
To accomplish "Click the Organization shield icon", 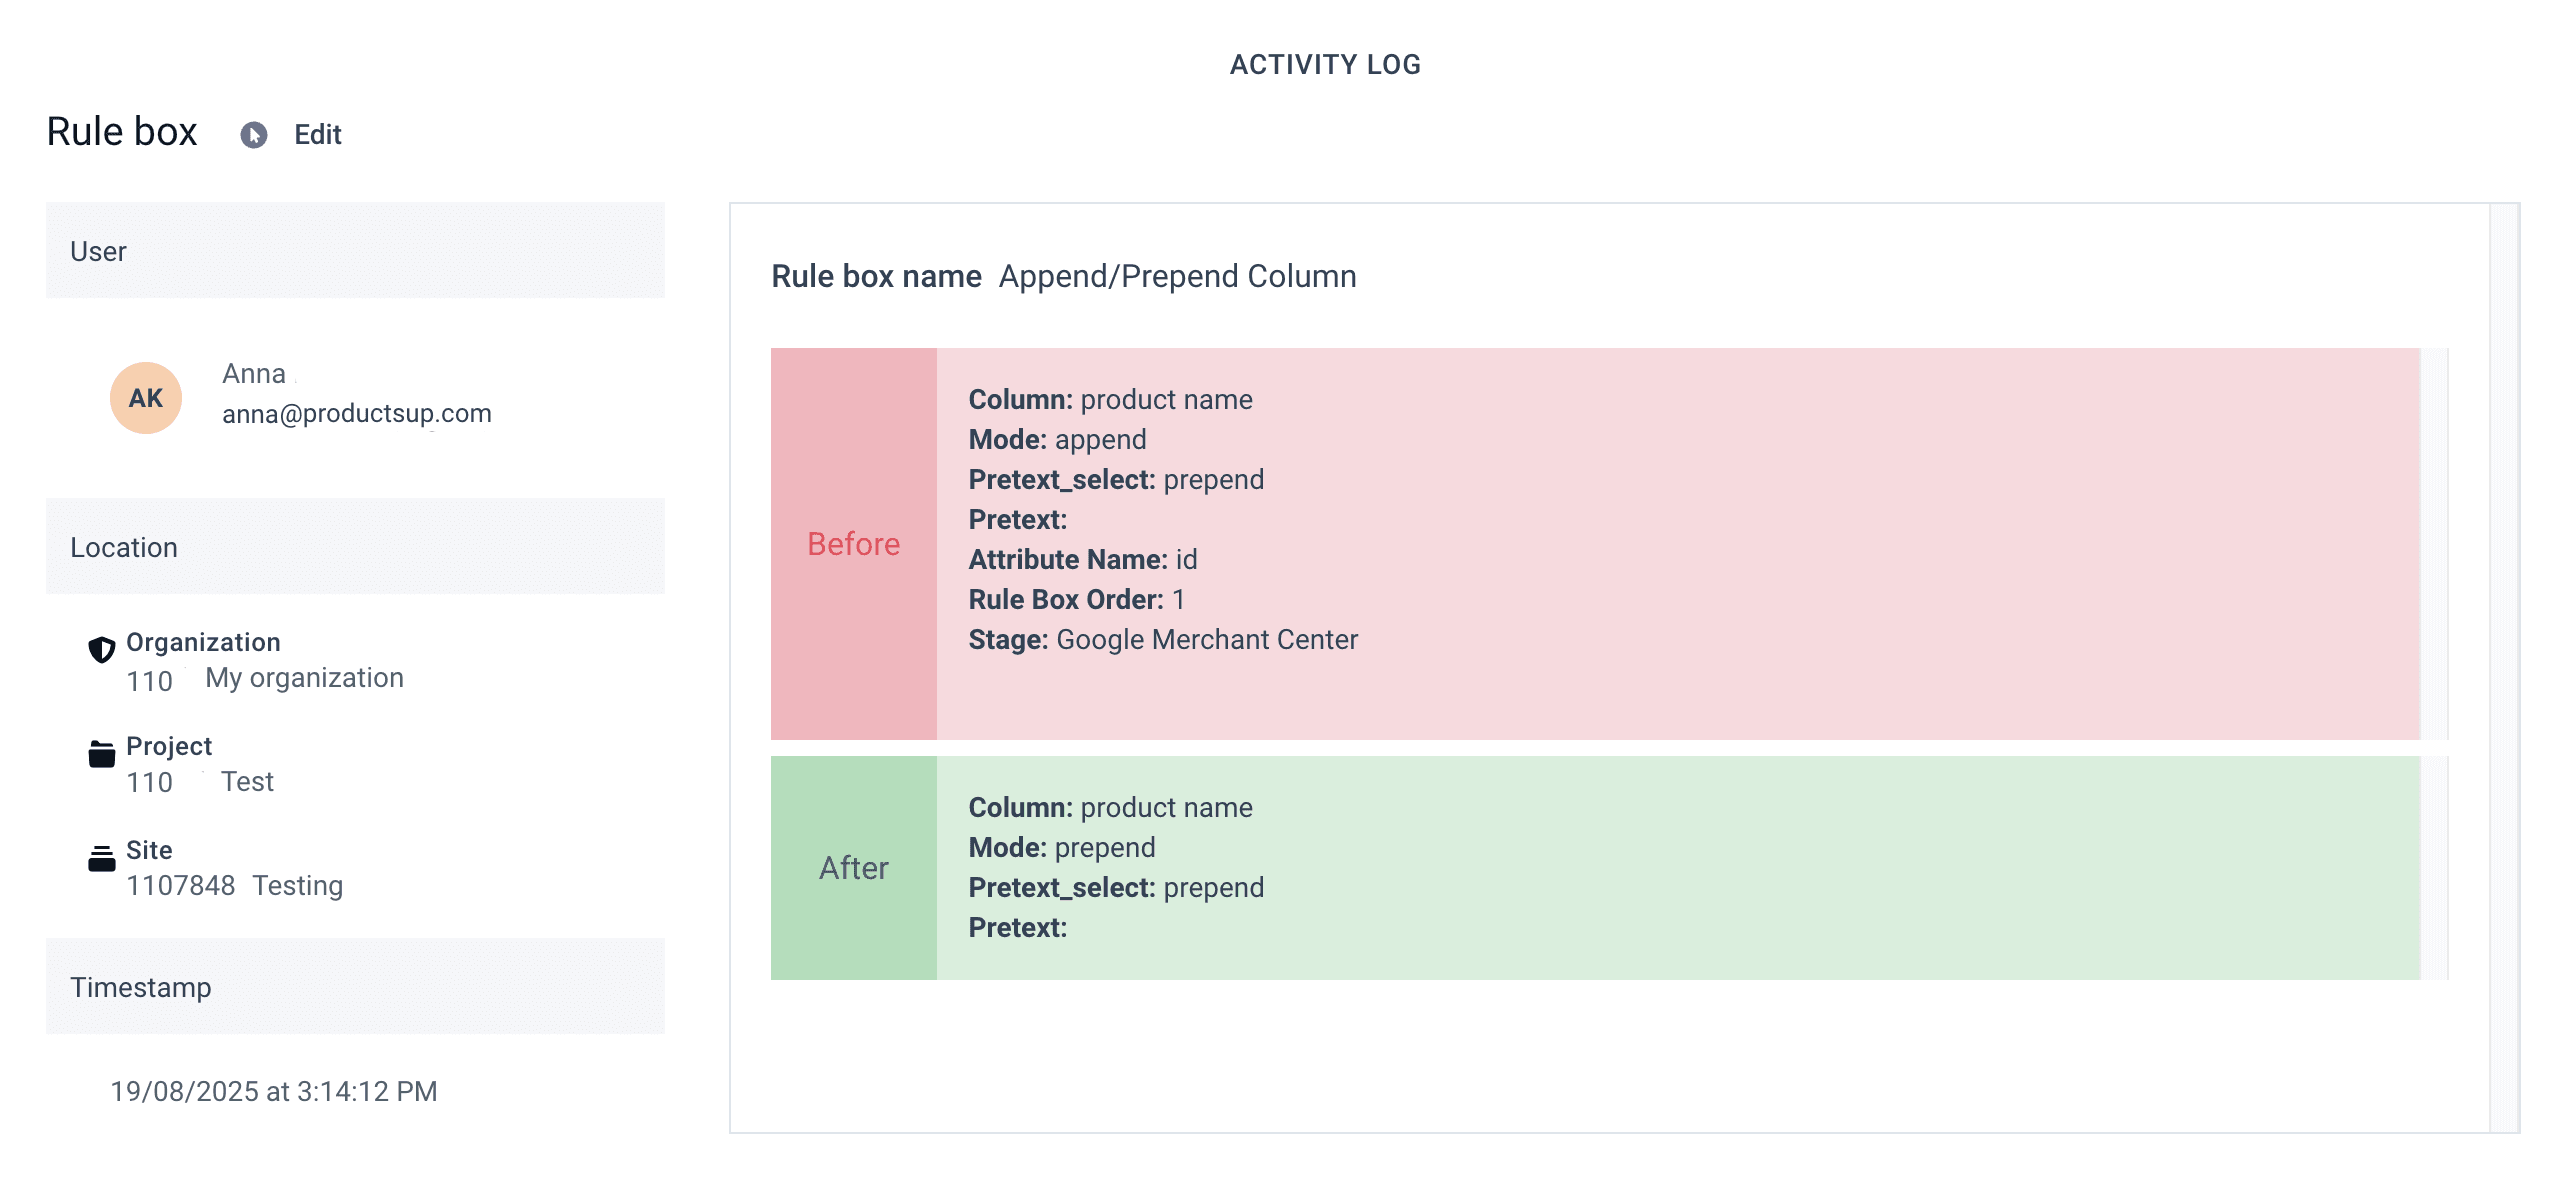I will [101, 650].
